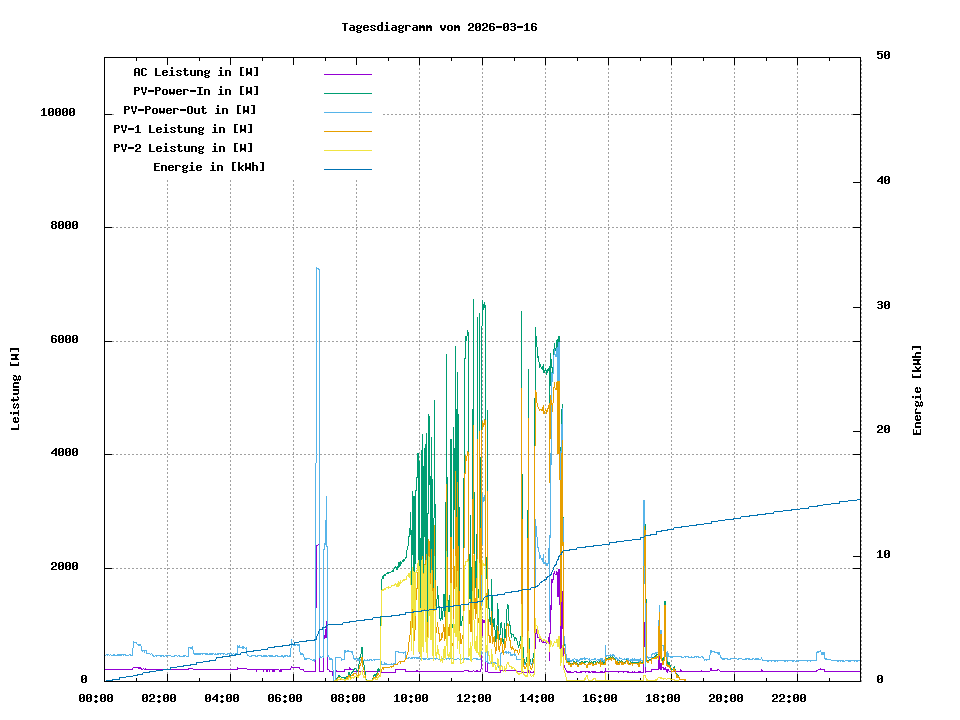Click the Energie in [kWh] legend label
This screenshot has height=720, width=960.
pyautogui.click(x=209, y=167)
